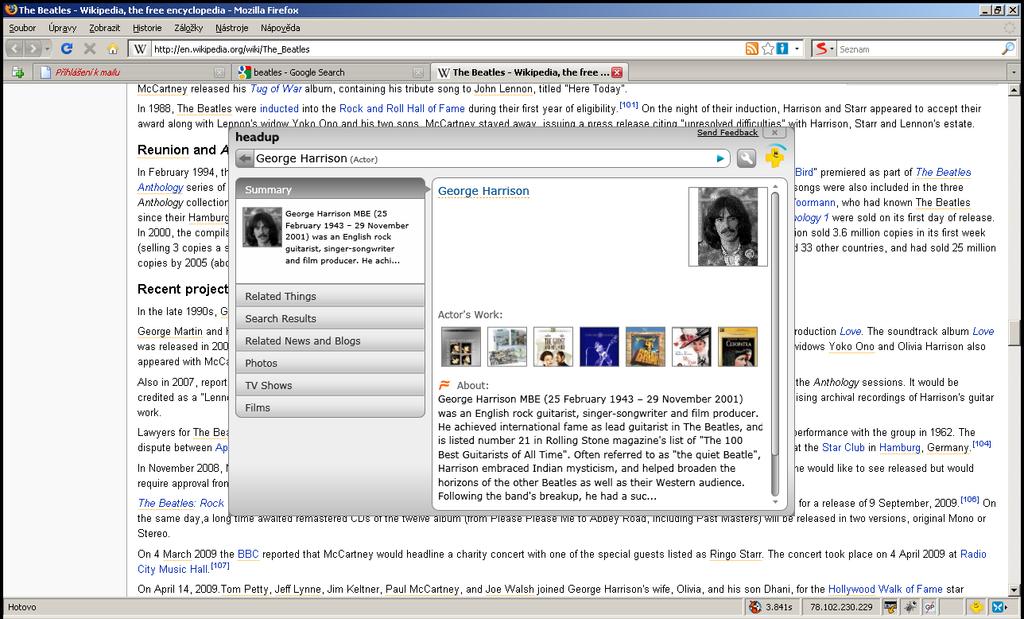
Task: Click the Seznam search input field
Action: 918,49
